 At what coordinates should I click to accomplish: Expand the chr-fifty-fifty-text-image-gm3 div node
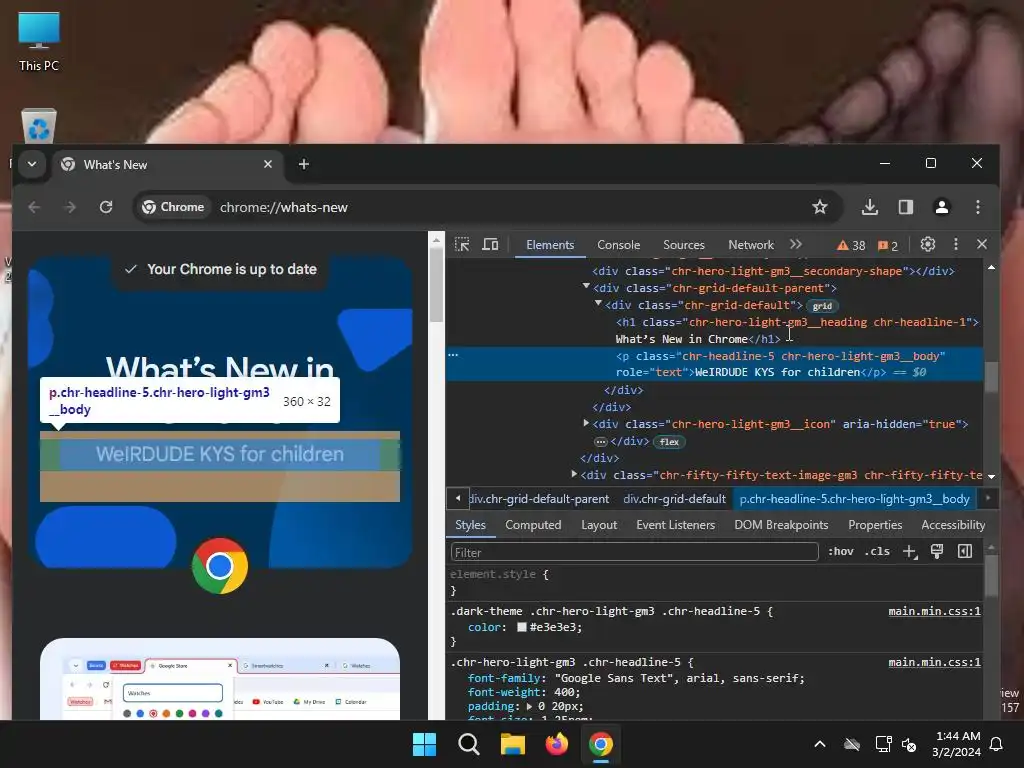[573, 474]
